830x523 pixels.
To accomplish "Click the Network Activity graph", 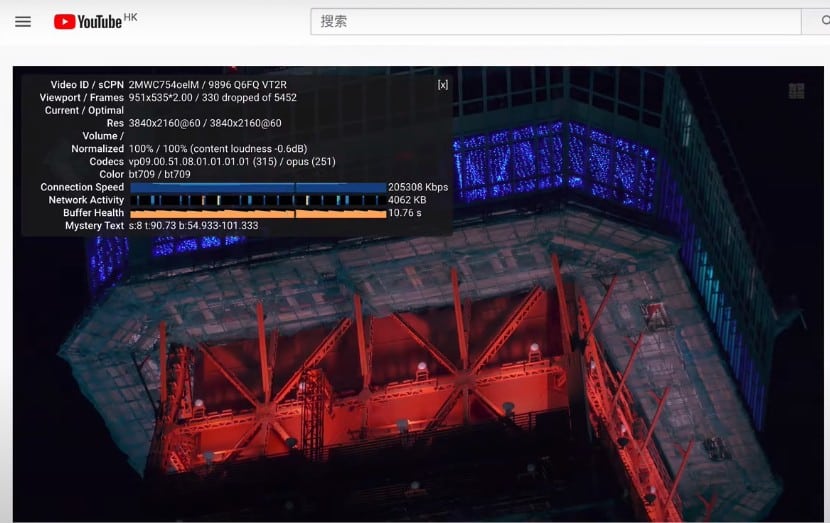I will pos(258,200).
